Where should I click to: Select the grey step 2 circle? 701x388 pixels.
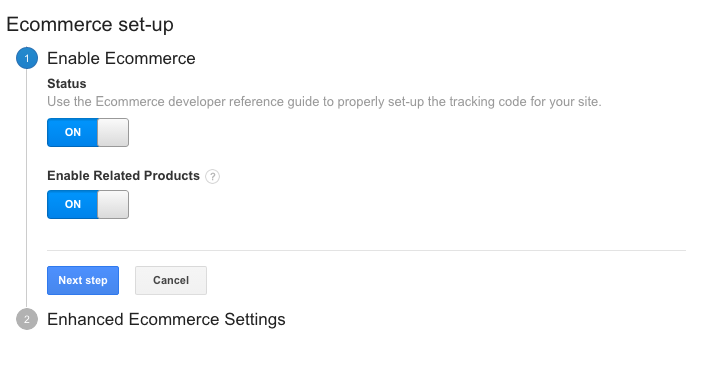27,319
